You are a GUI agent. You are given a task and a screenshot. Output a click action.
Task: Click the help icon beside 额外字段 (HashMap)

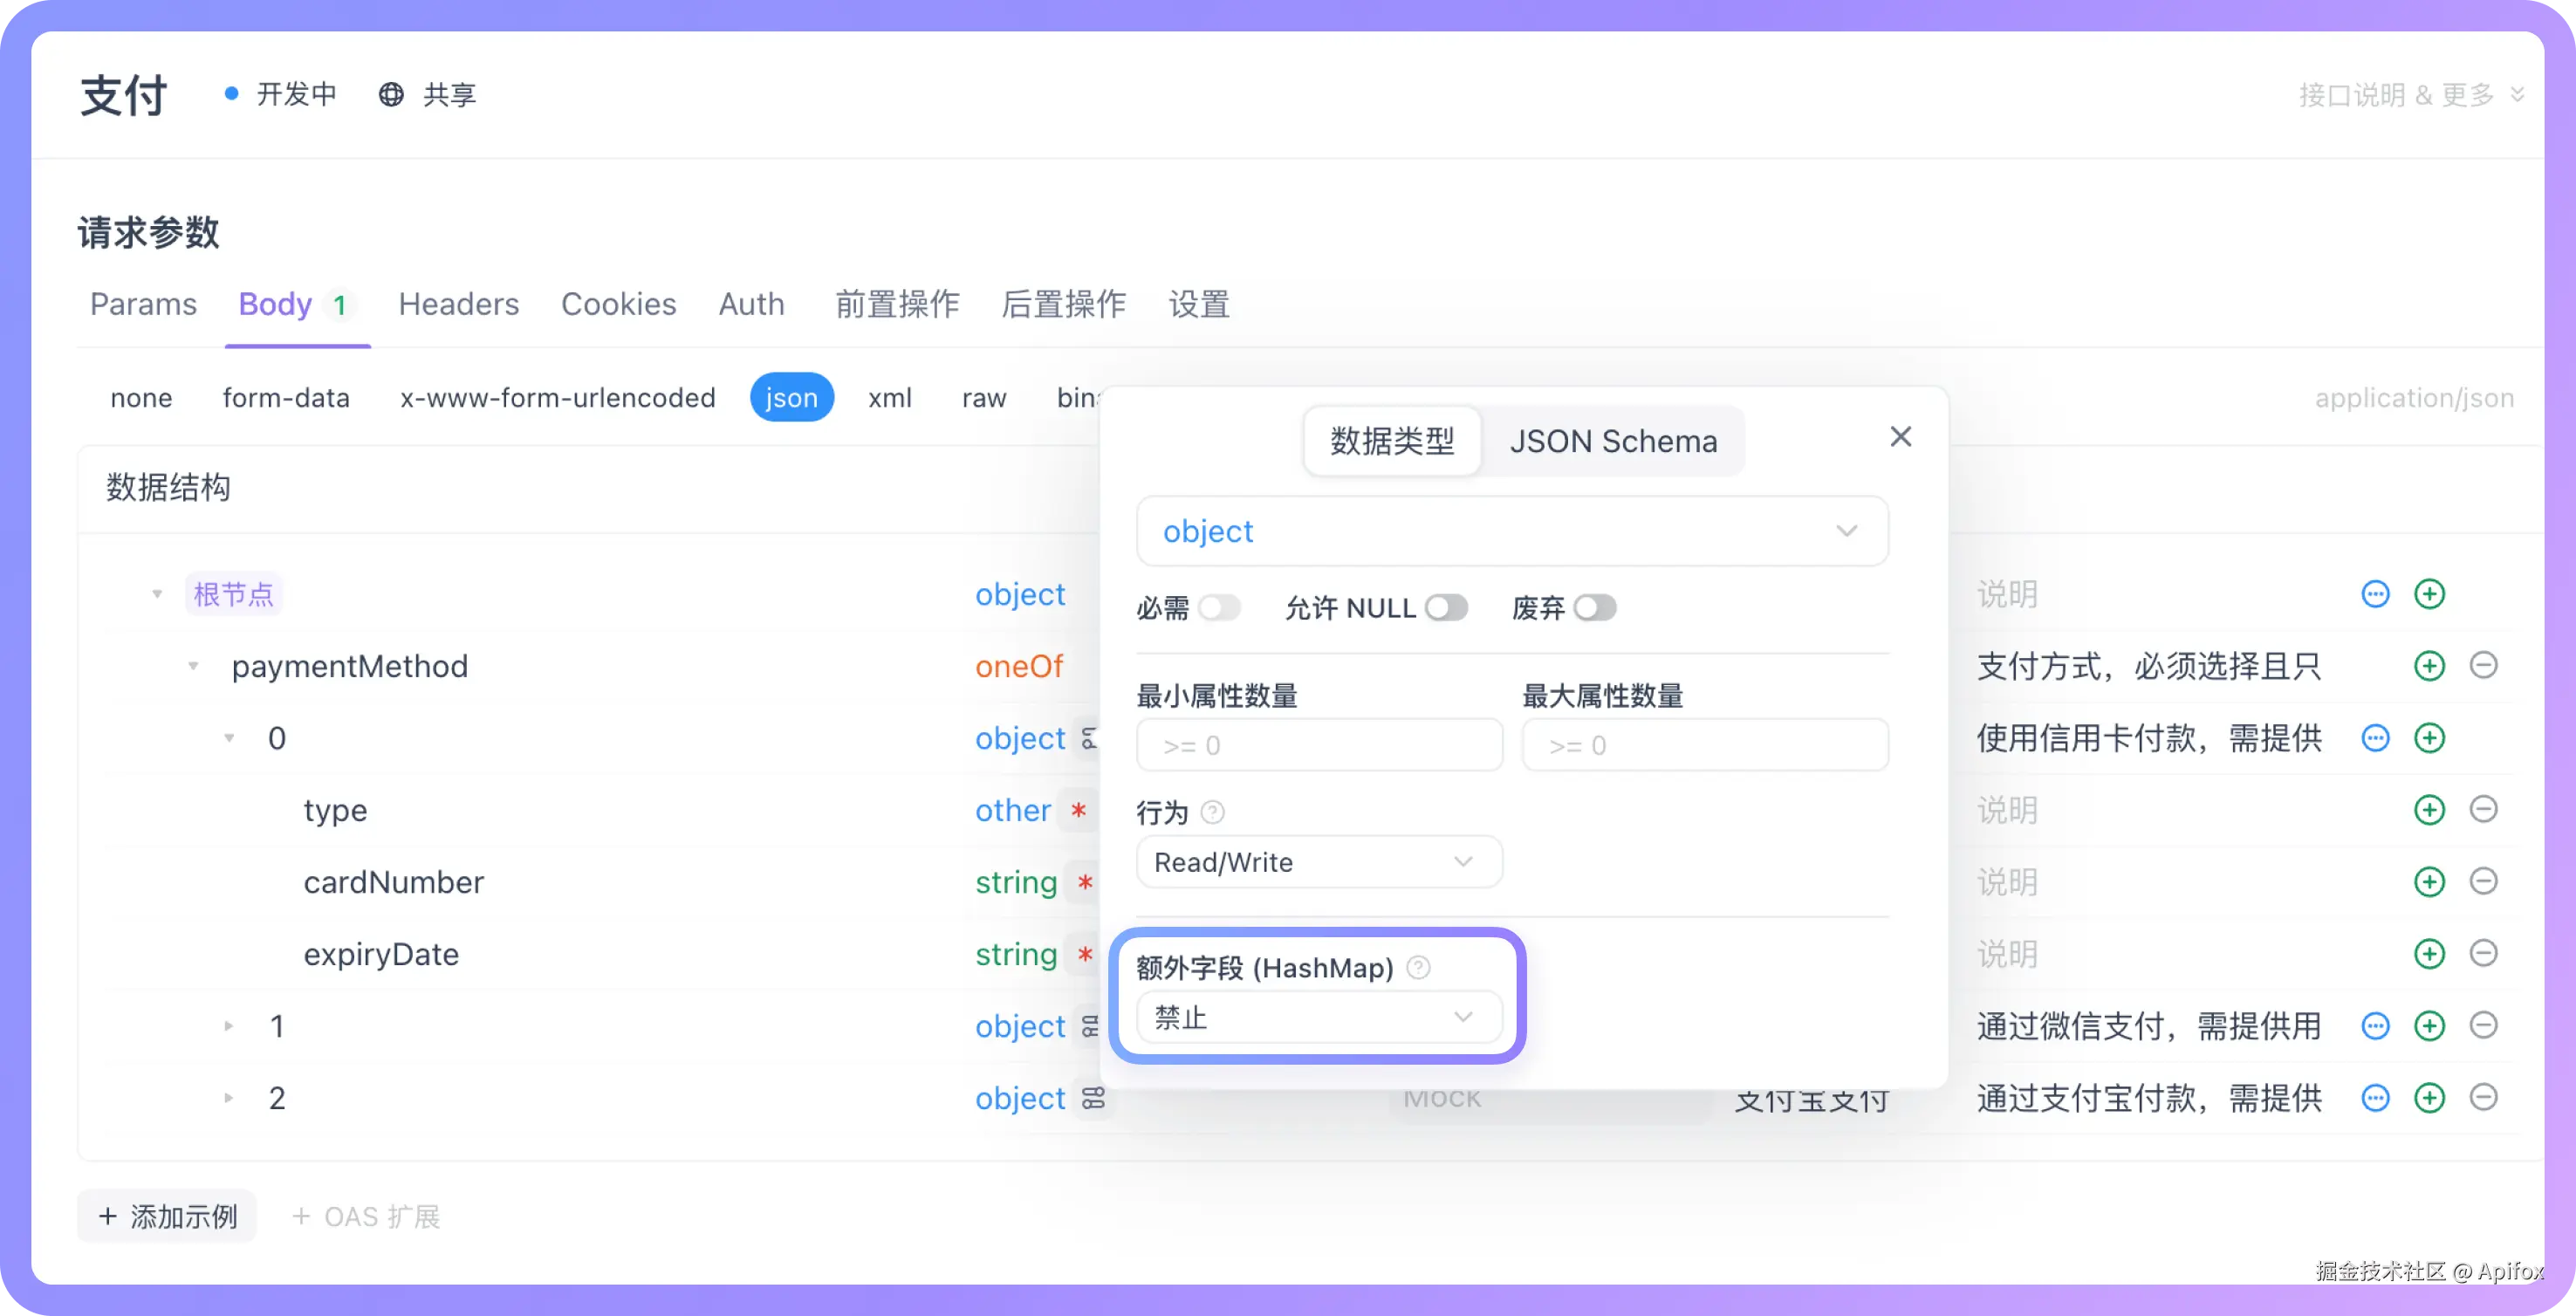click(1419, 967)
